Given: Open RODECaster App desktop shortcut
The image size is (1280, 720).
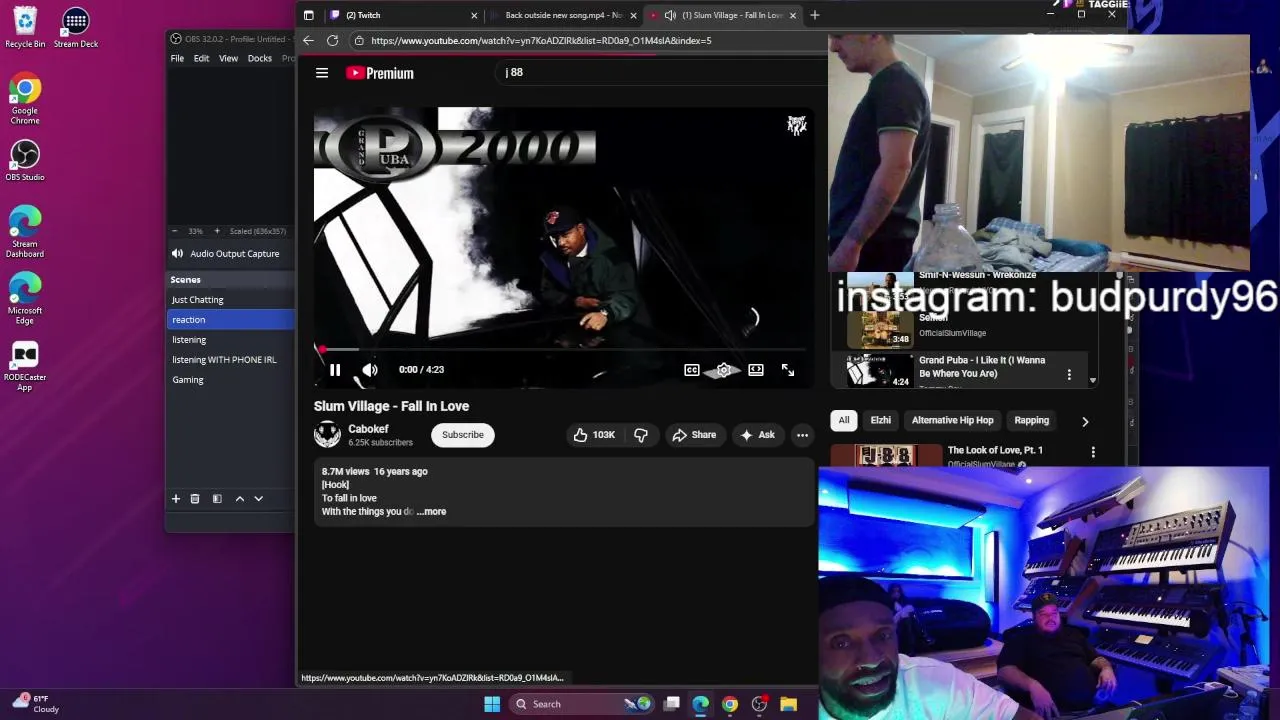Looking at the screenshot, I should [25, 367].
